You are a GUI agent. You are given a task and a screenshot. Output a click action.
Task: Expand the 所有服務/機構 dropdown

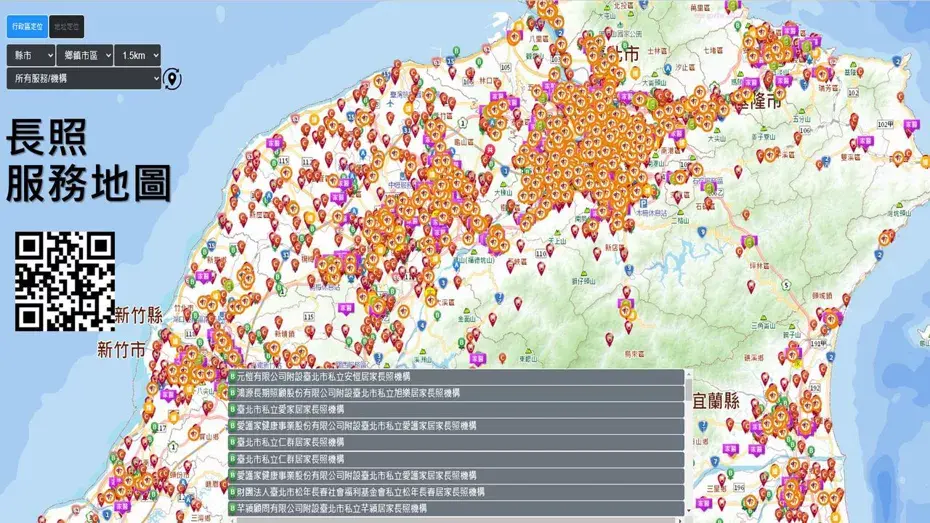84,78
